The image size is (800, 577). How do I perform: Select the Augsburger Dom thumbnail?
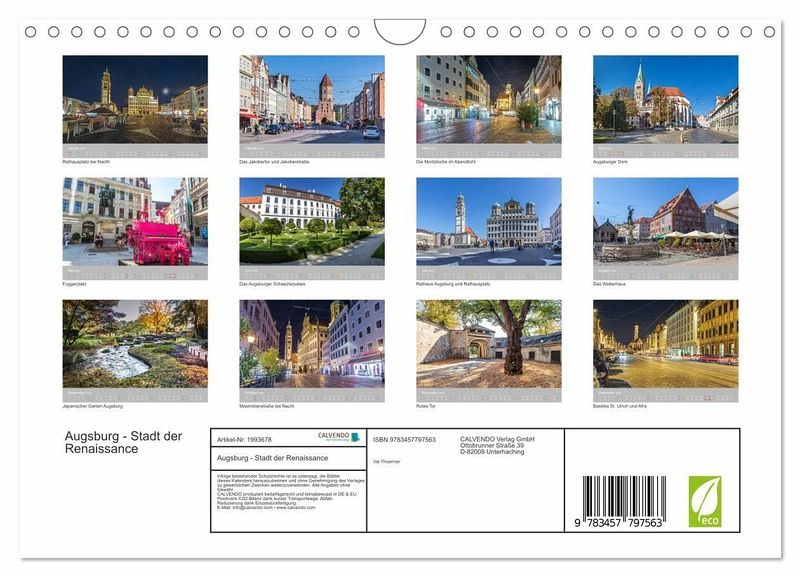tap(665, 99)
